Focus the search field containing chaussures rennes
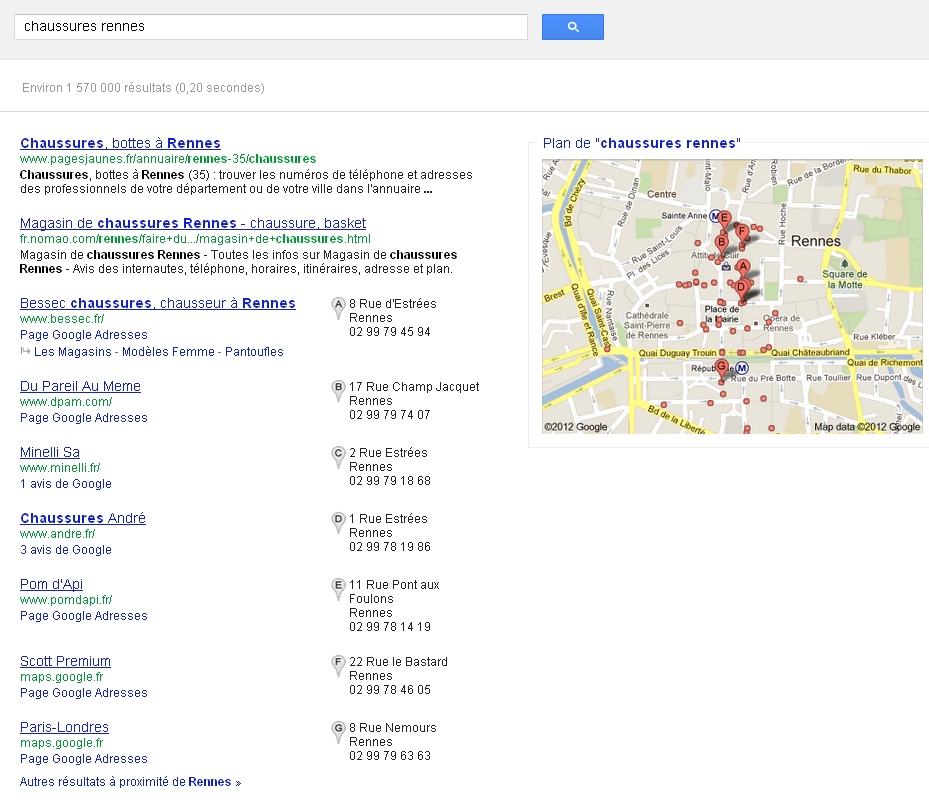 point(271,27)
